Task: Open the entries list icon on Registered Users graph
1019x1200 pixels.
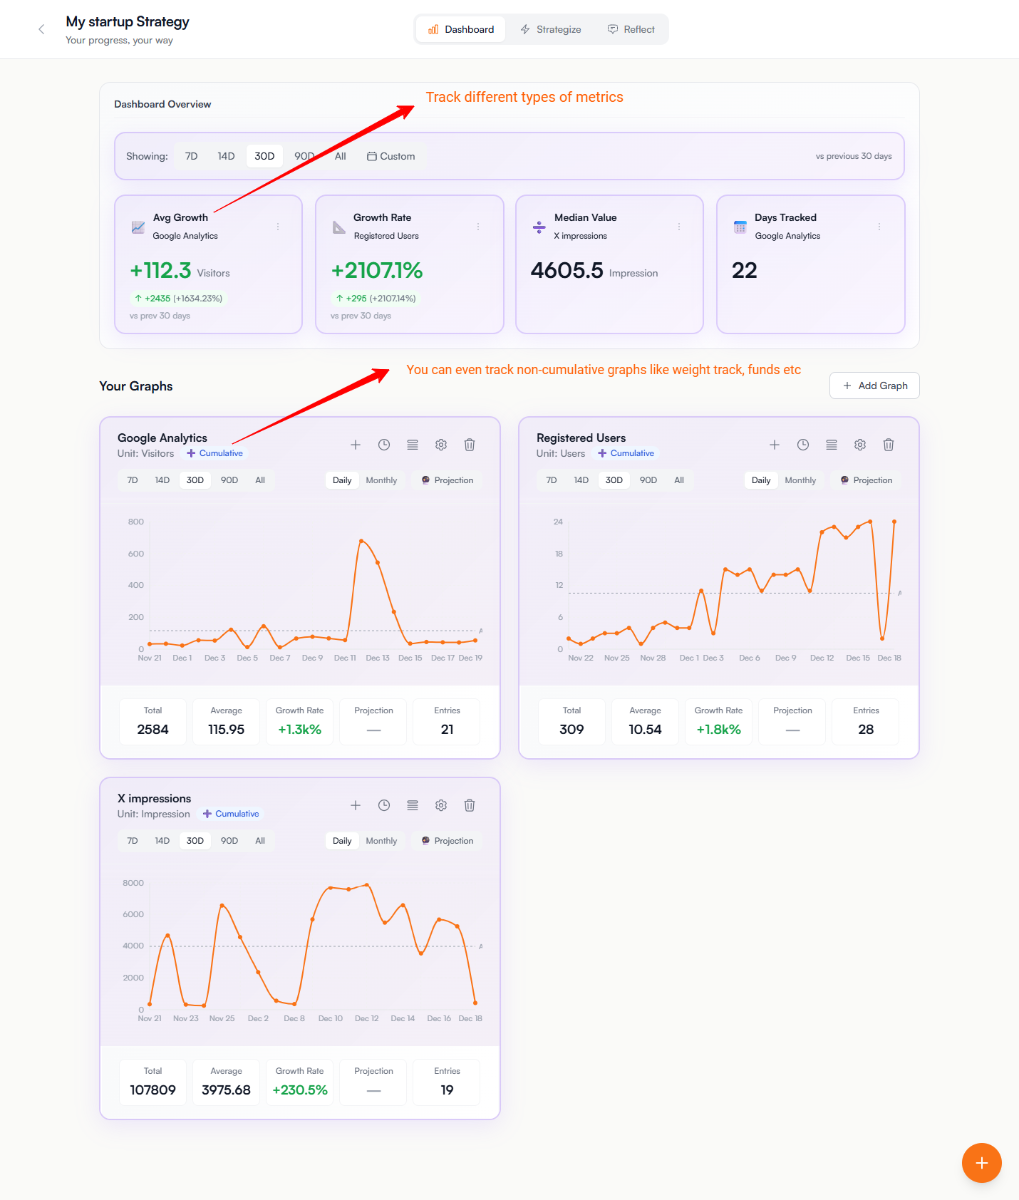Action: pos(831,445)
